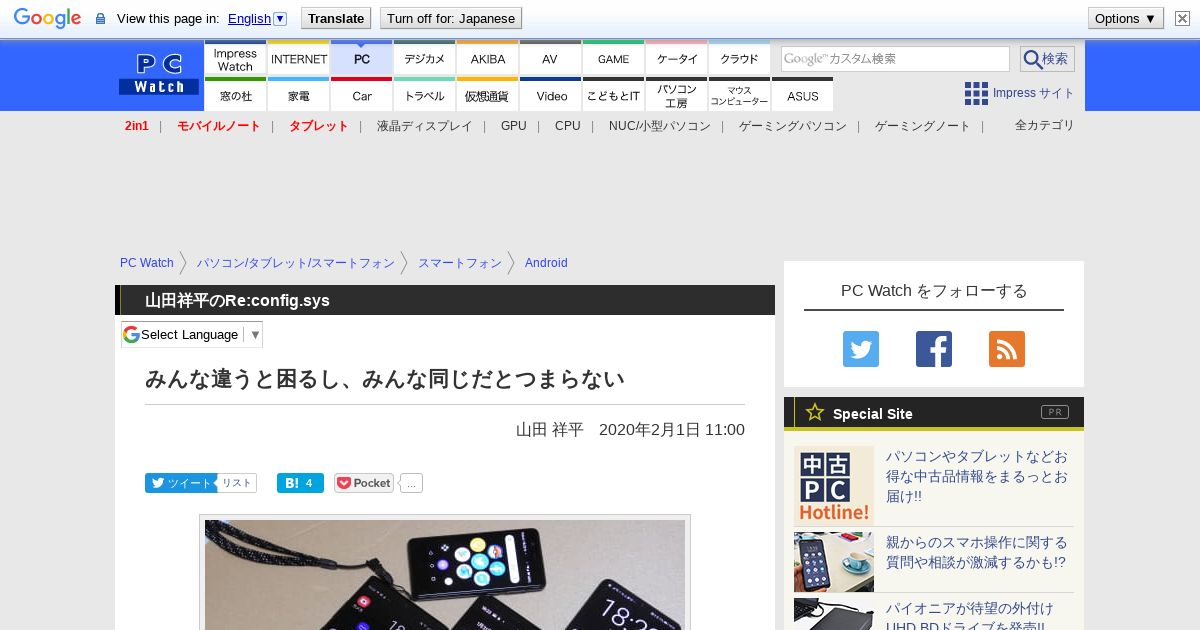This screenshot has width=1200, height=630.
Task: Go to デジカメ tab
Action: point(425,59)
